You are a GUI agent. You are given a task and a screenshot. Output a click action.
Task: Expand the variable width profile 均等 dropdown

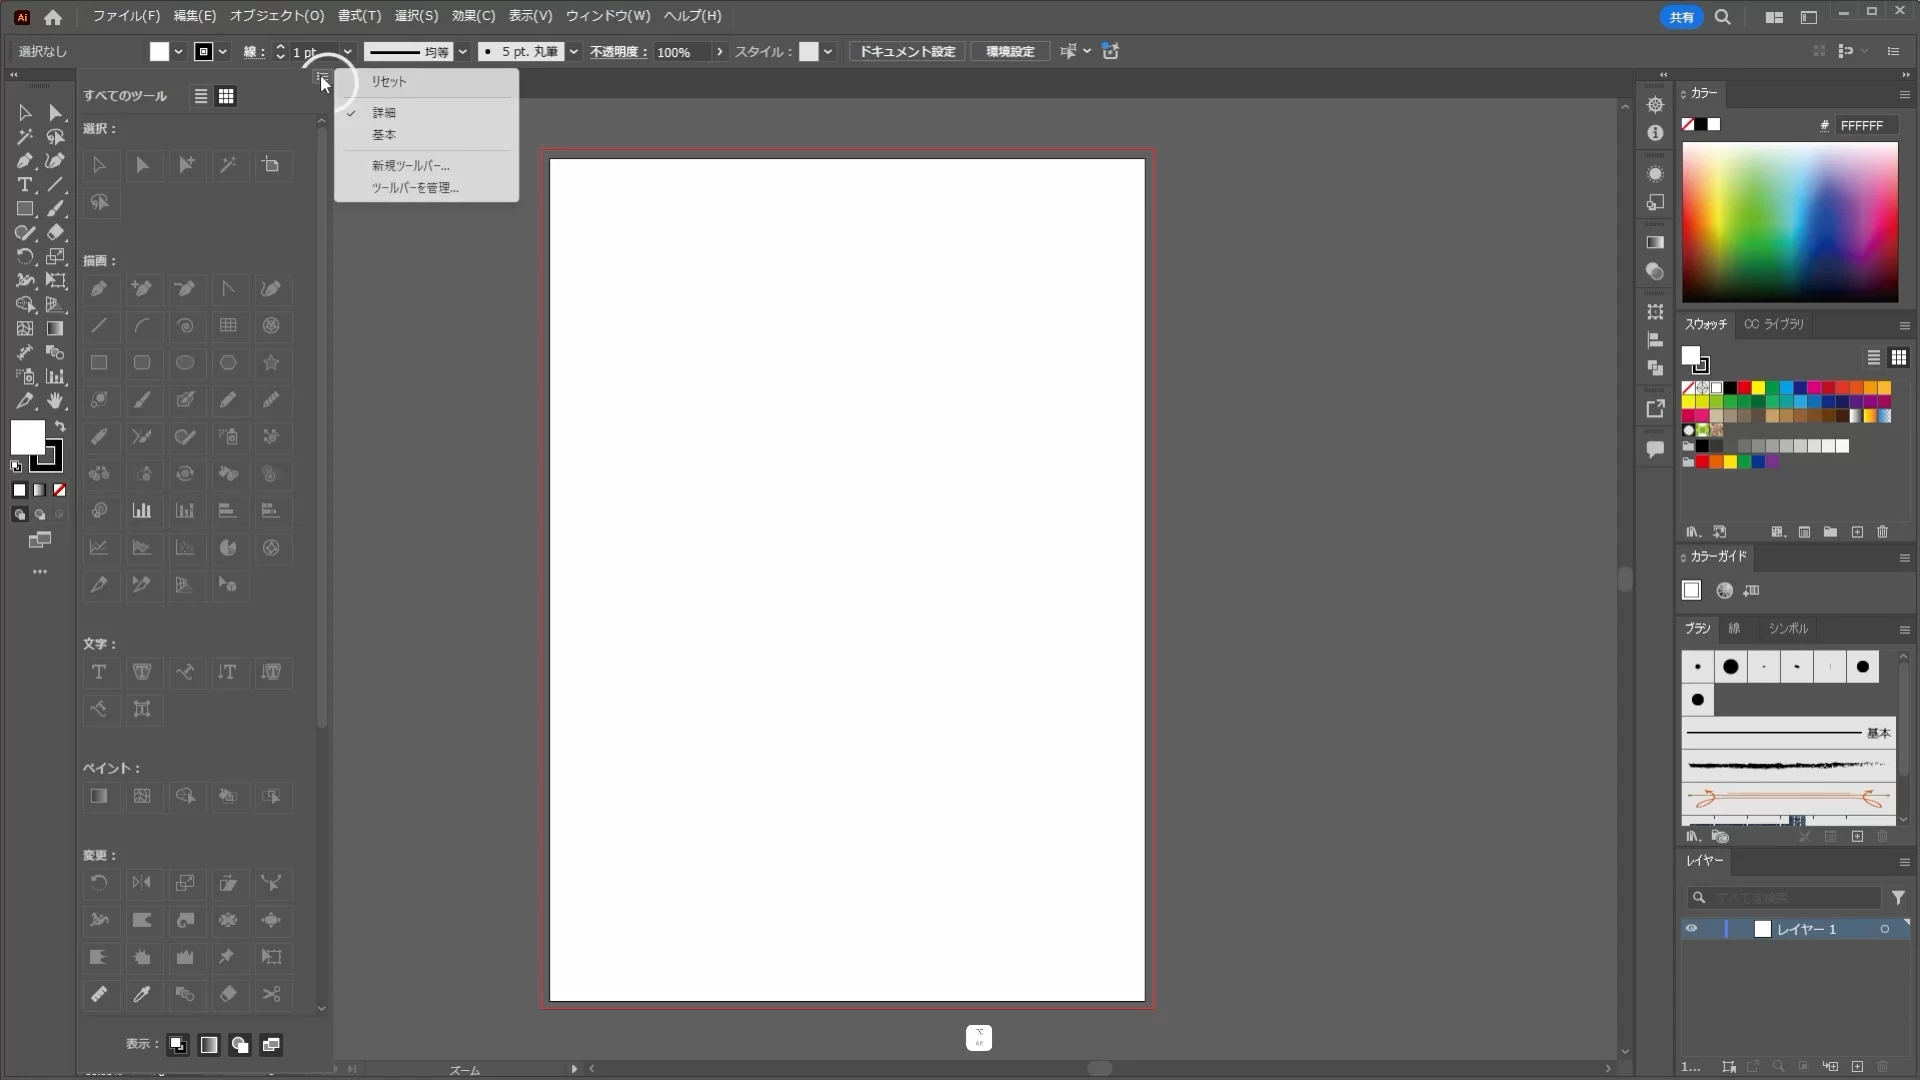click(x=462, y=52)
